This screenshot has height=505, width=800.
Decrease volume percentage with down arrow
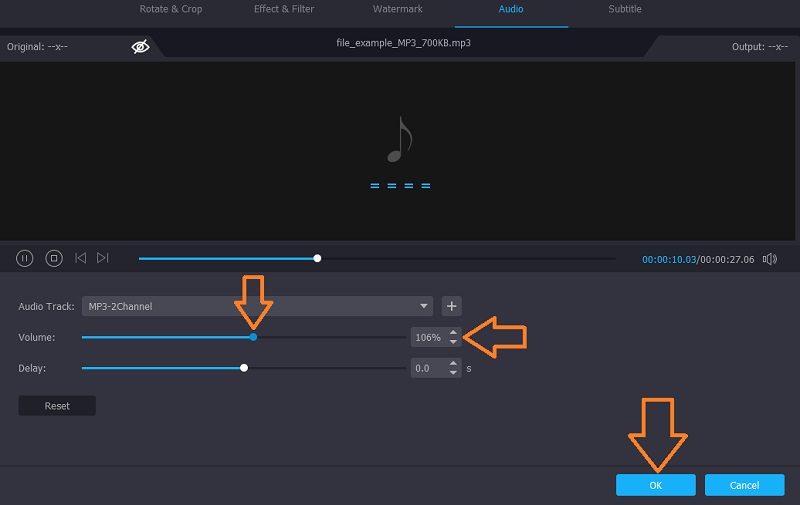(453, 342)
